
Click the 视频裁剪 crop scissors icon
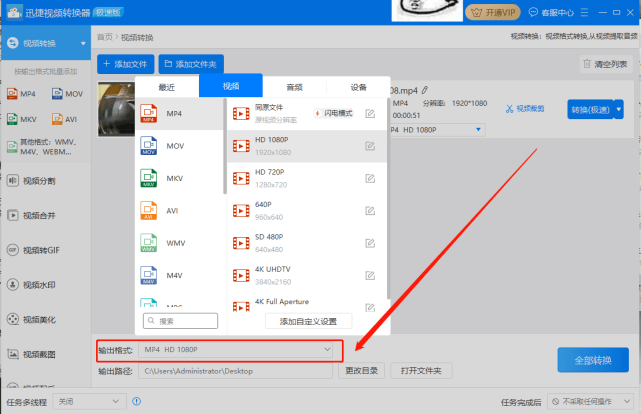pyautogui.click(x=510, y=109)
